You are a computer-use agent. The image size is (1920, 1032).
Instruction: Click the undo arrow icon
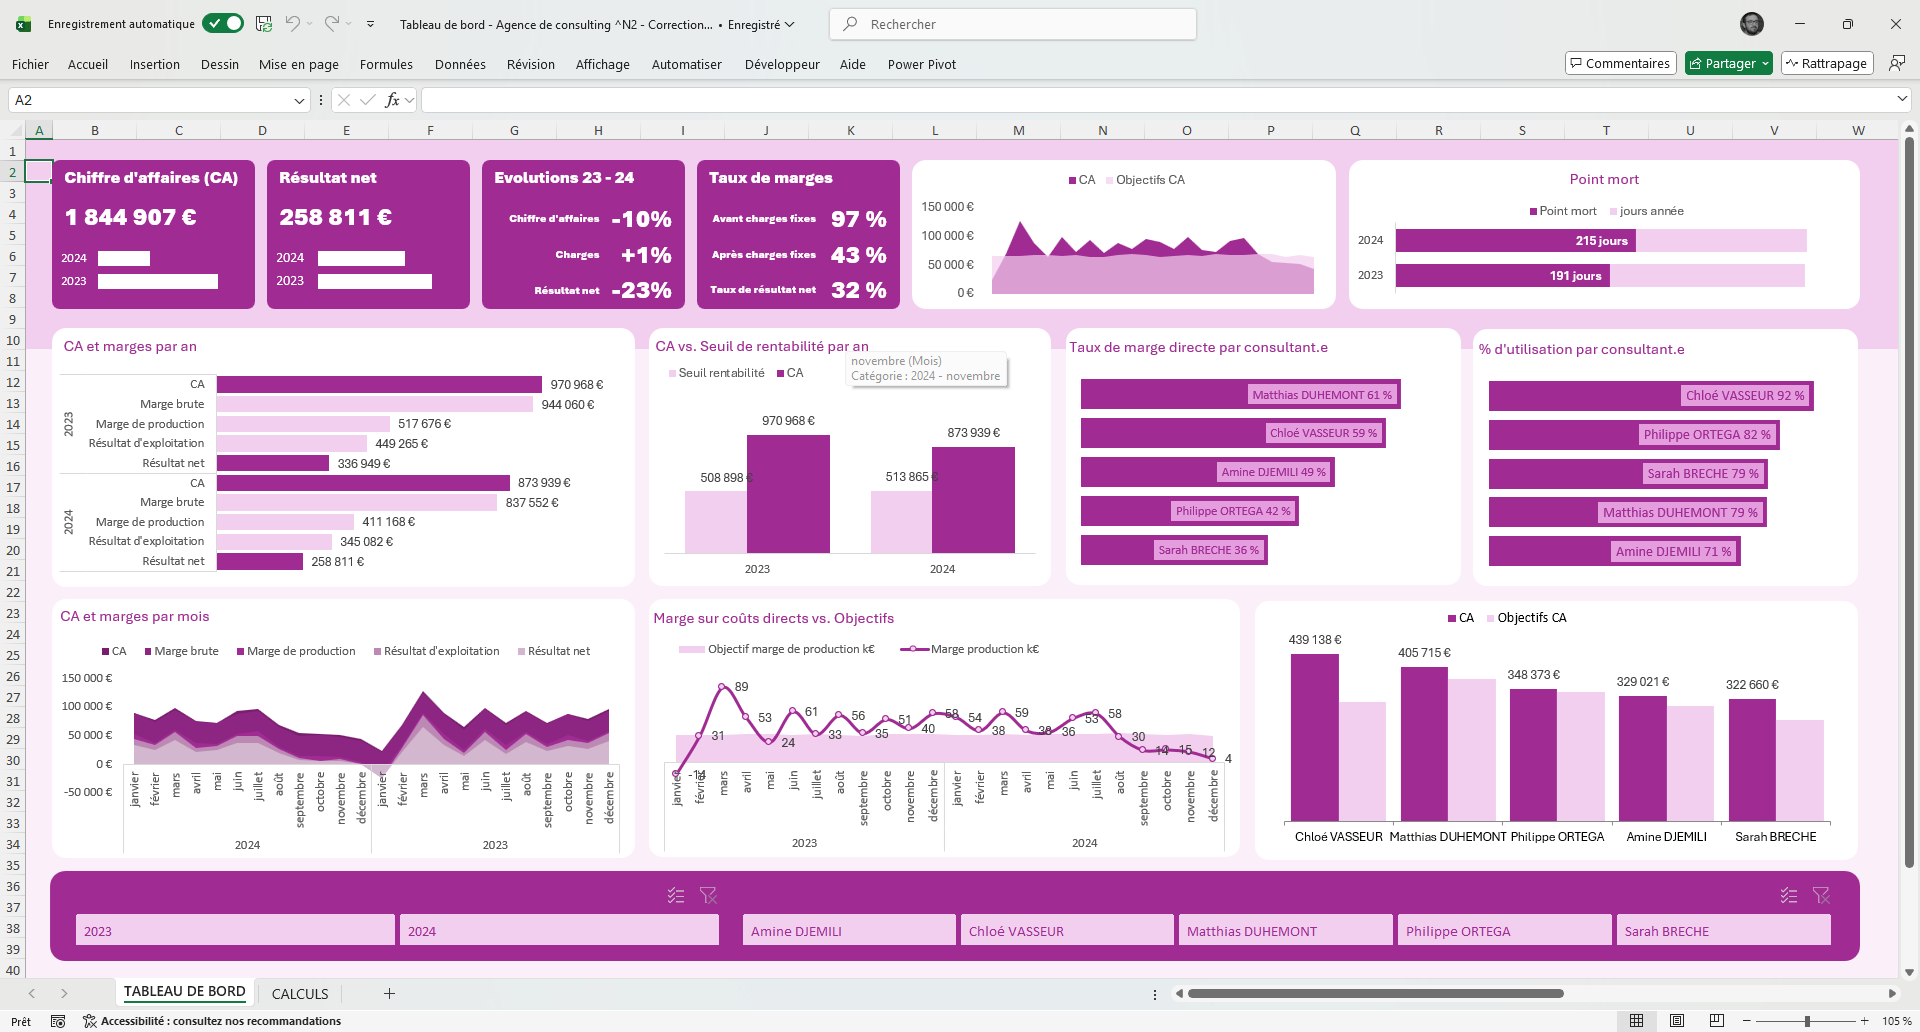click(292, 23)
